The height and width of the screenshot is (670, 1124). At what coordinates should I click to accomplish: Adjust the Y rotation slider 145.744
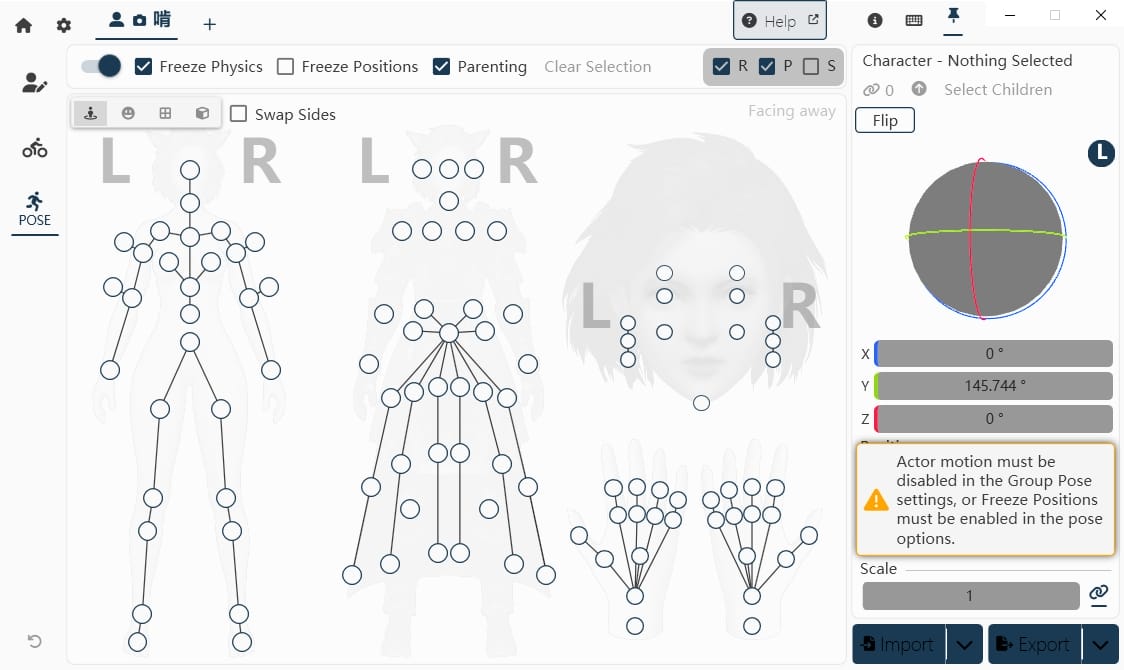pos(994,386)
